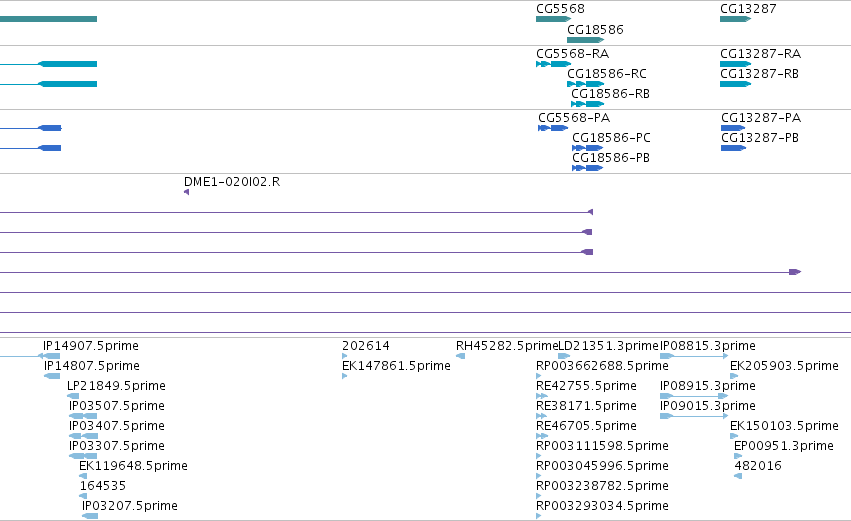851x521 pixels.
Task: Select the CG13287-PB protein glyph
Action: 733,148
